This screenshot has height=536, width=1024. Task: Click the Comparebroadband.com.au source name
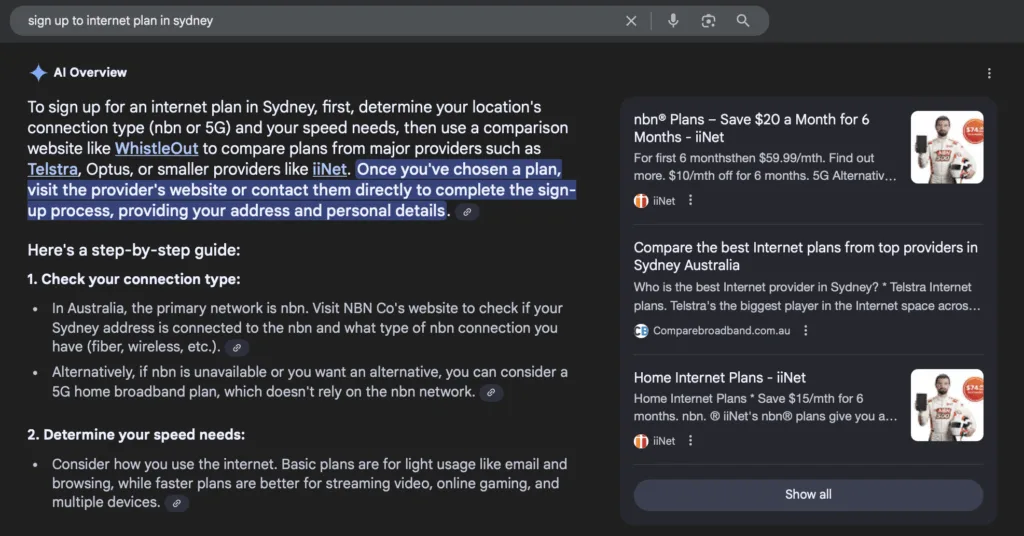[721, 331]
